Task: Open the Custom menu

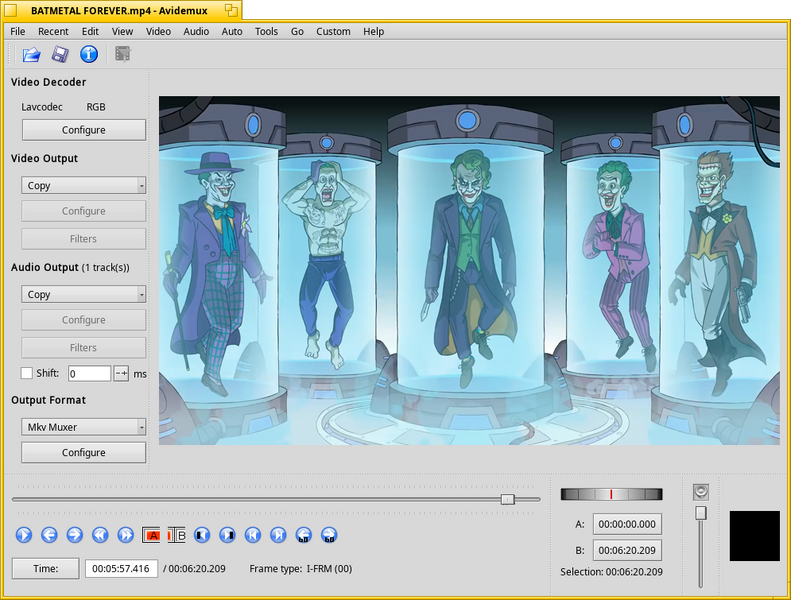Action: point(333,31)
